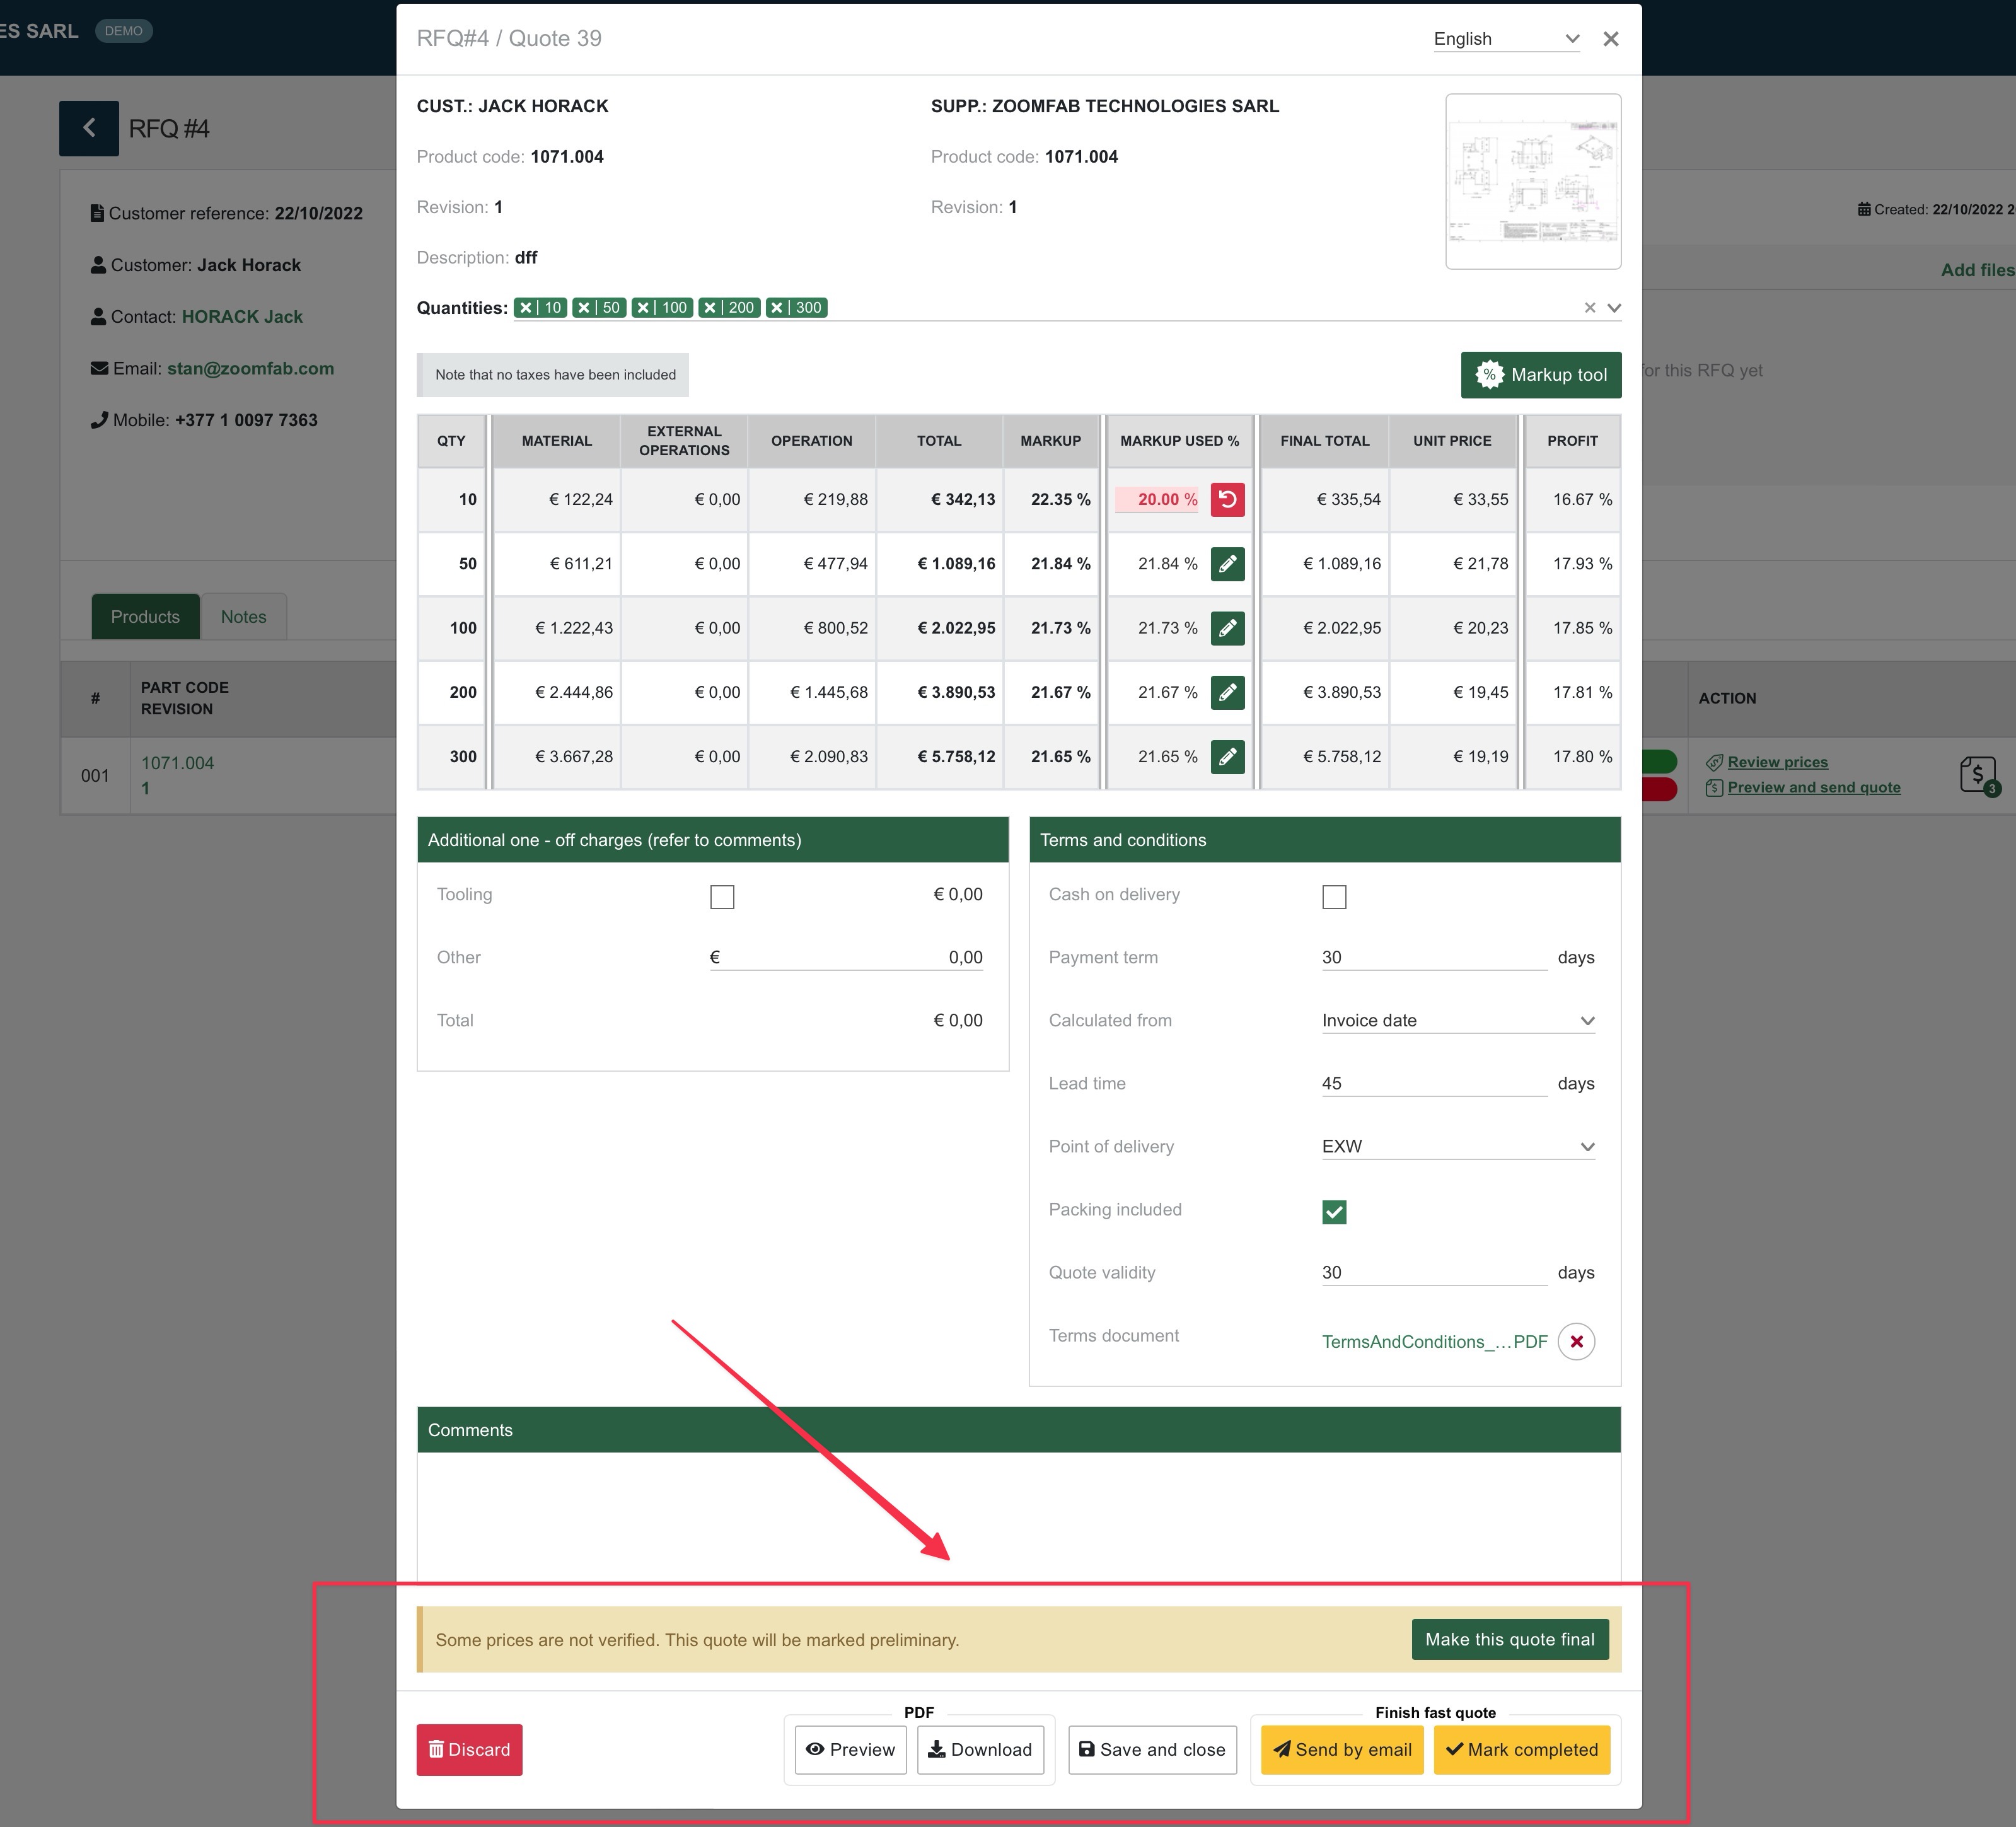2016x1827 pixels.
Task: Edit markup pencil for quantity 50 row
Action: tap(1227, 564)
